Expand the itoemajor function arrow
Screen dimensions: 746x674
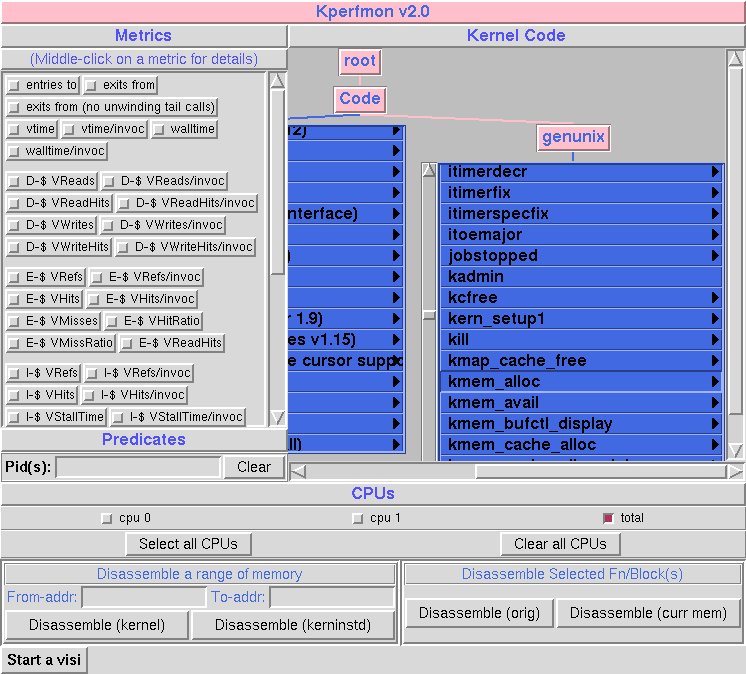(715, 234)
